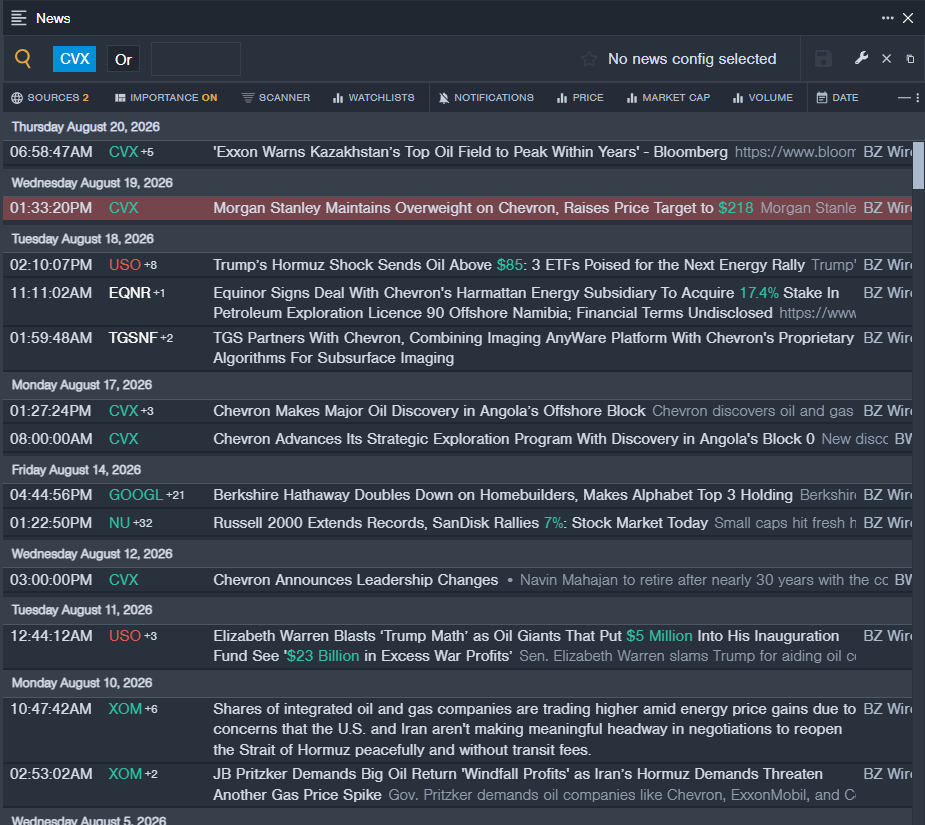Click the orange search magnifier icon
Image resolution: width=925 pixels, height=825 pixels.
(23, 58)
